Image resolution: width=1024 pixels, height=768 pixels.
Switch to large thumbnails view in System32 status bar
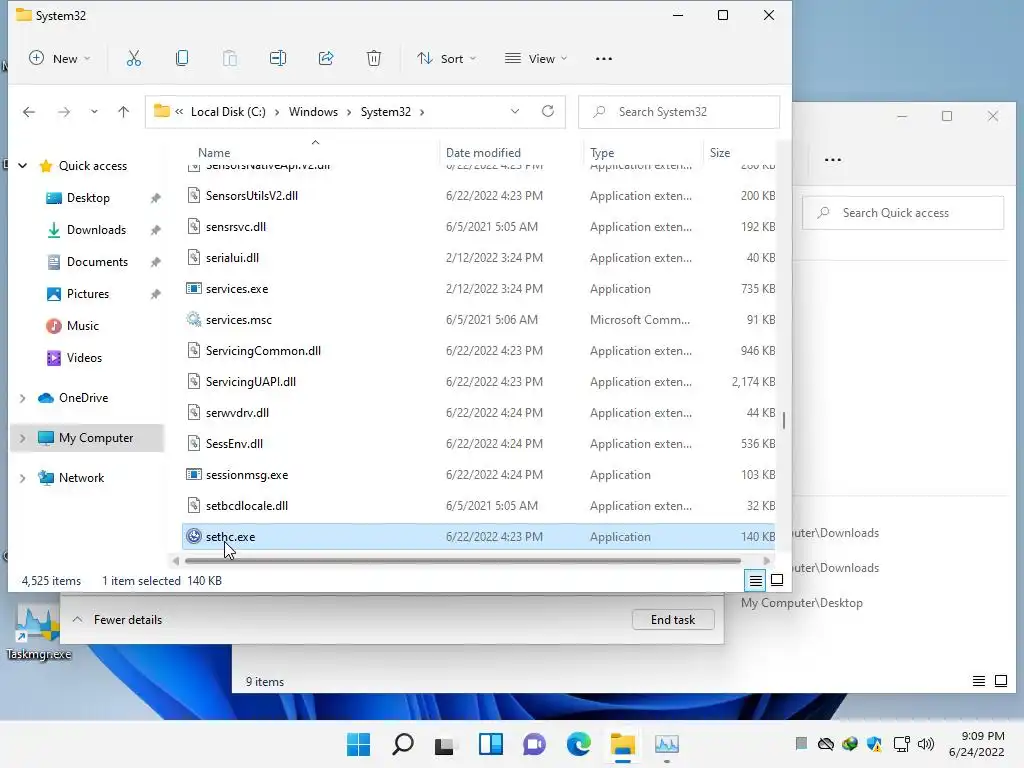[777, 580]
